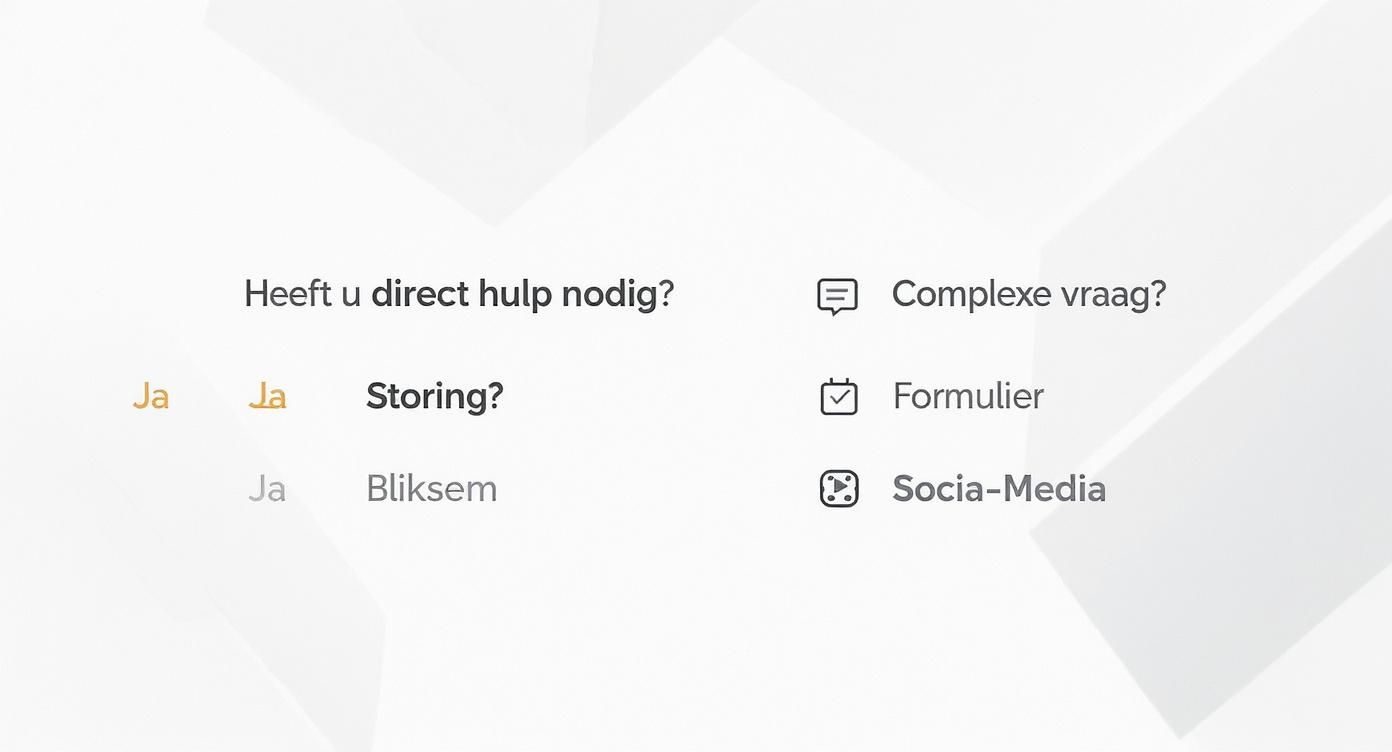This screenshot has width=1392, height=752.
Task: Click the video reel icon beside Socia-Media
Action: [839, 489]
